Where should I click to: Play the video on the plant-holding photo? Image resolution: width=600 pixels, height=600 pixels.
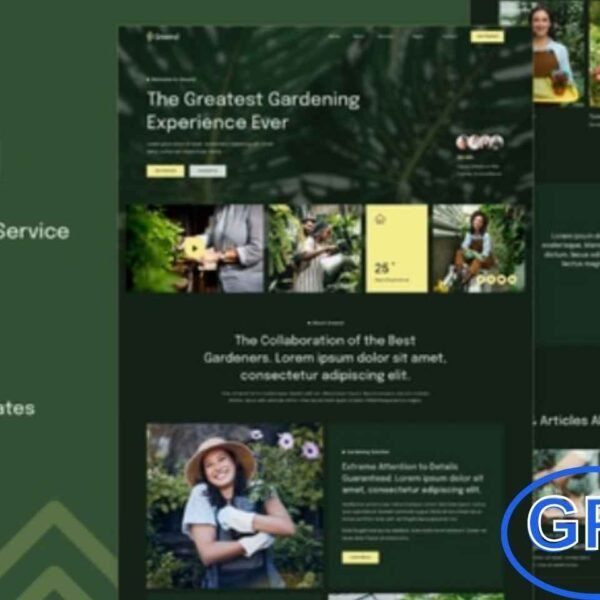pos(194,248)
